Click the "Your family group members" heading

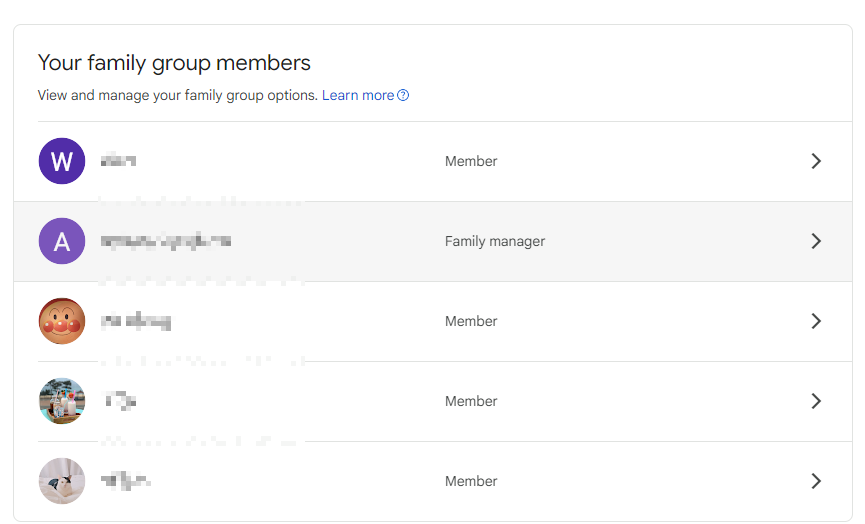click(174, 63)
